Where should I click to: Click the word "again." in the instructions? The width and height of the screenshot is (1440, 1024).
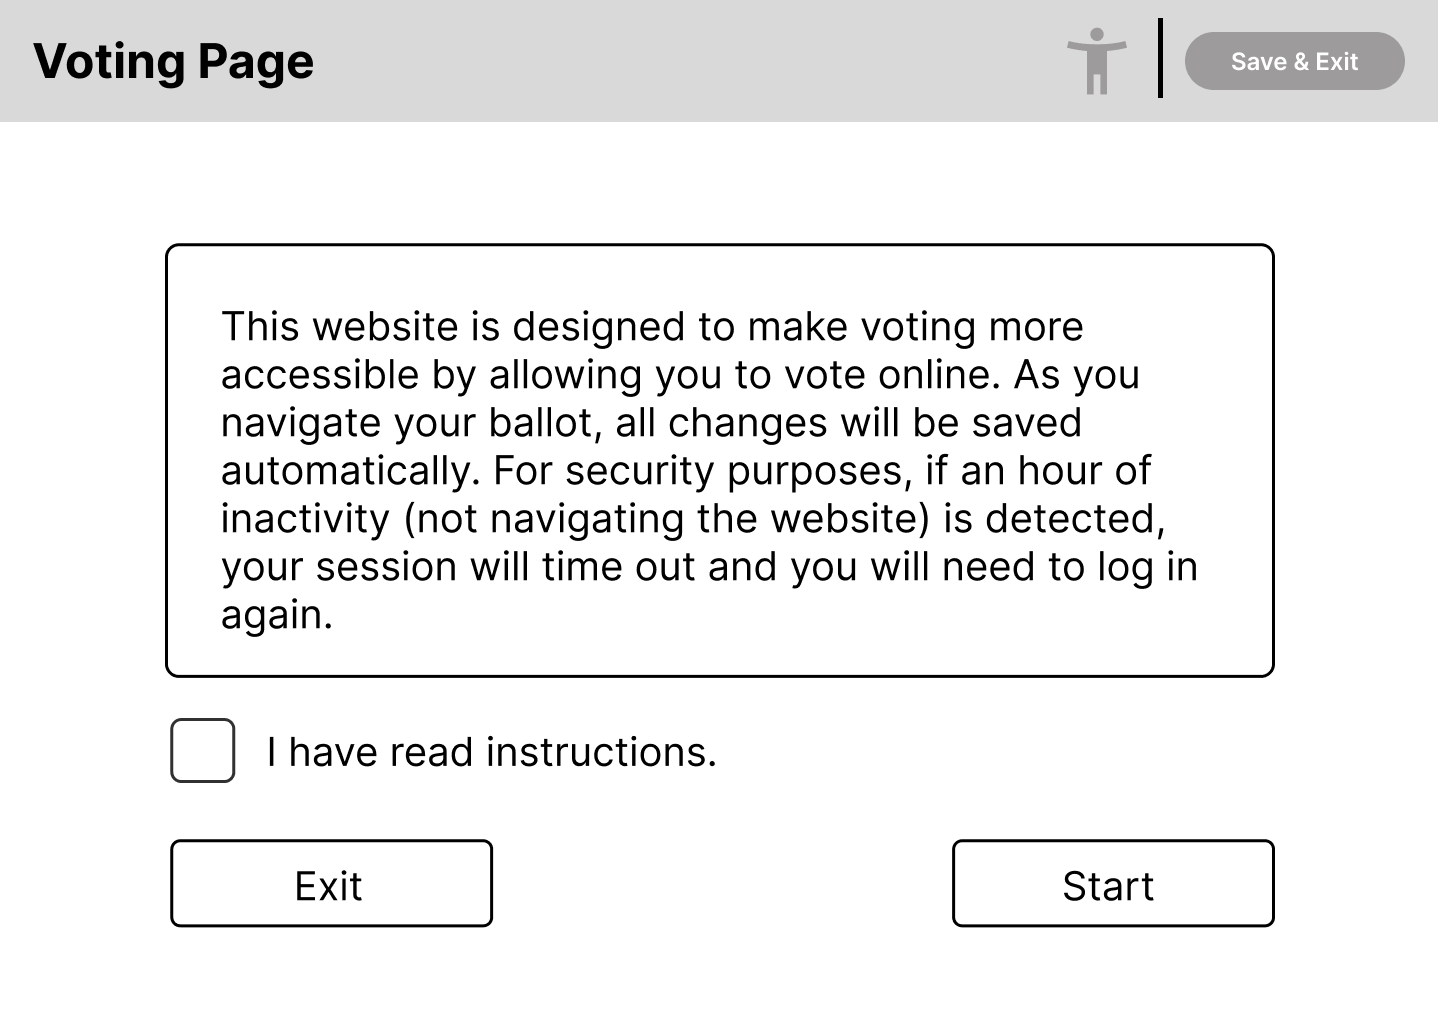pyautogui.click(x=276, y=615)
